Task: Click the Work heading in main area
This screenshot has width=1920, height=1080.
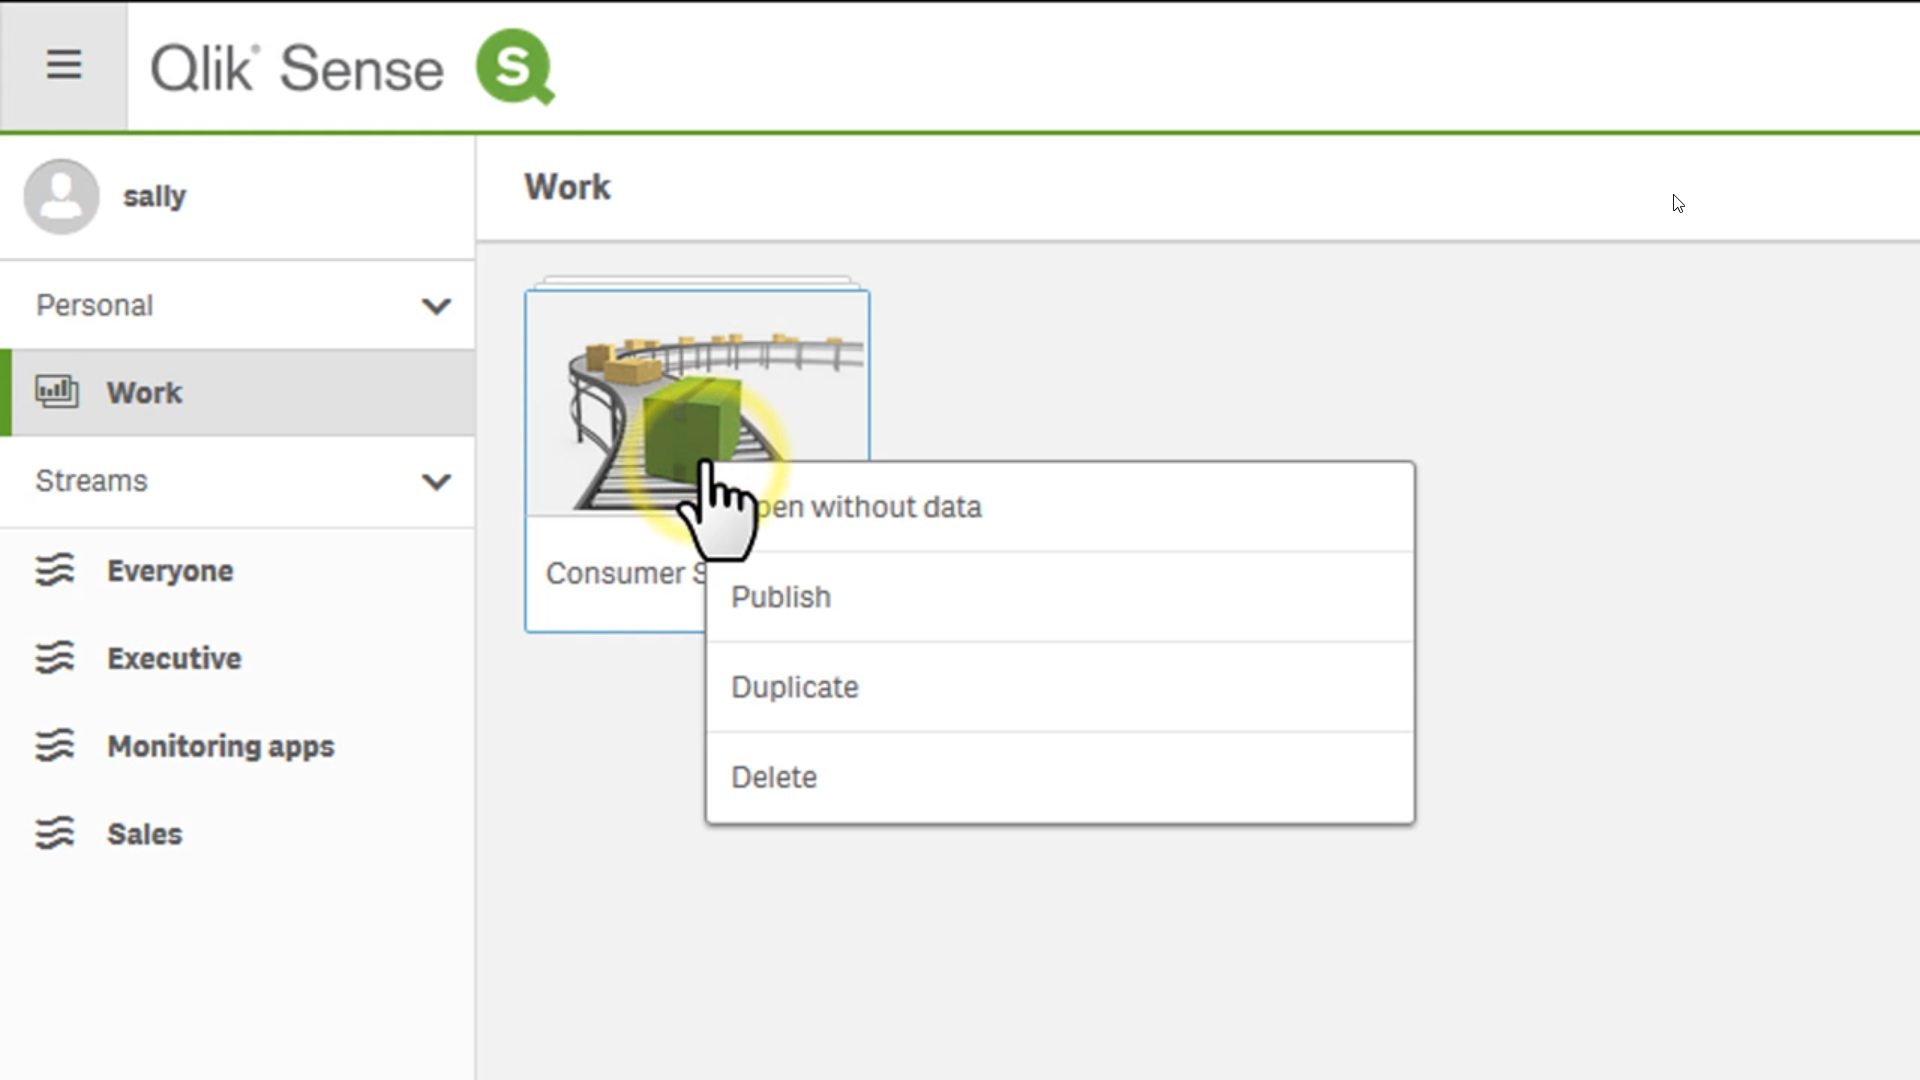Action: [567, 187]
